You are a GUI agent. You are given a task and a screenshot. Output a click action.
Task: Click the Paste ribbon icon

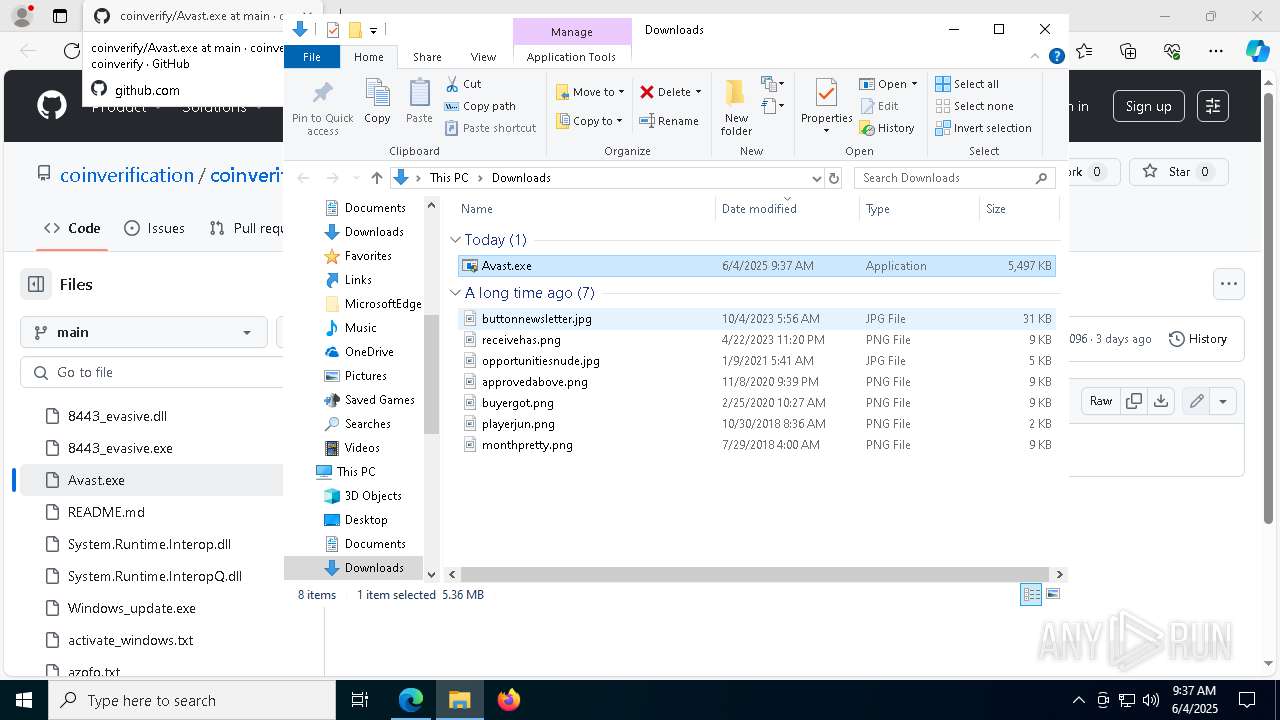pyautogui.click(x=419, y=101)
